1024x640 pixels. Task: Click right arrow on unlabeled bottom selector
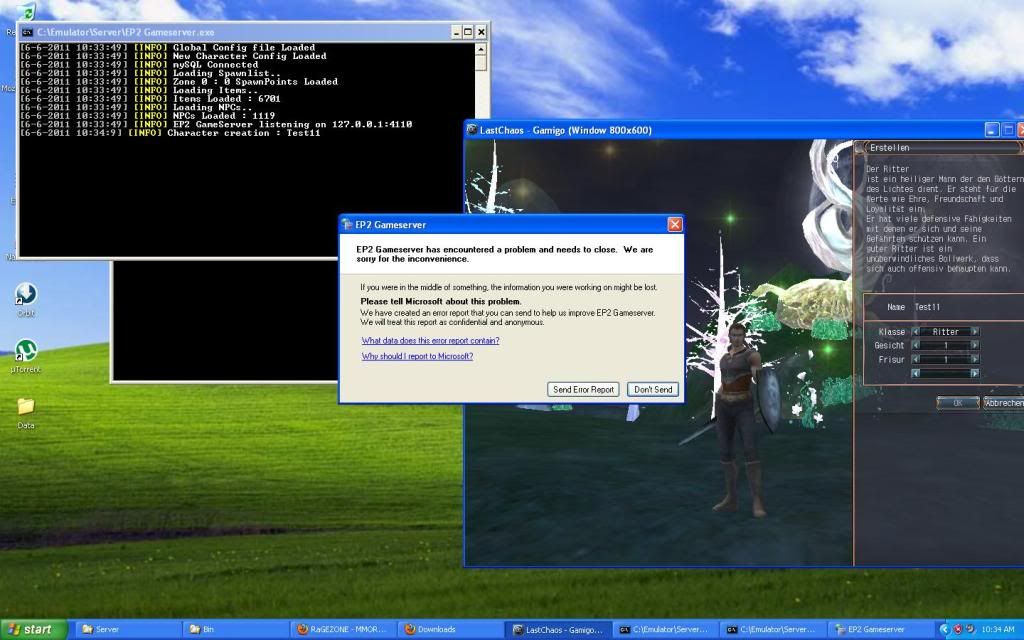[x=975, y=374]
